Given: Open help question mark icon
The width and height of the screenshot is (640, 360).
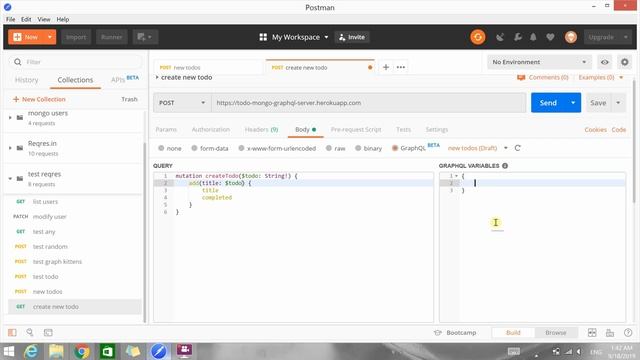Looking at the screenshot, I should [x=628, y=333].
